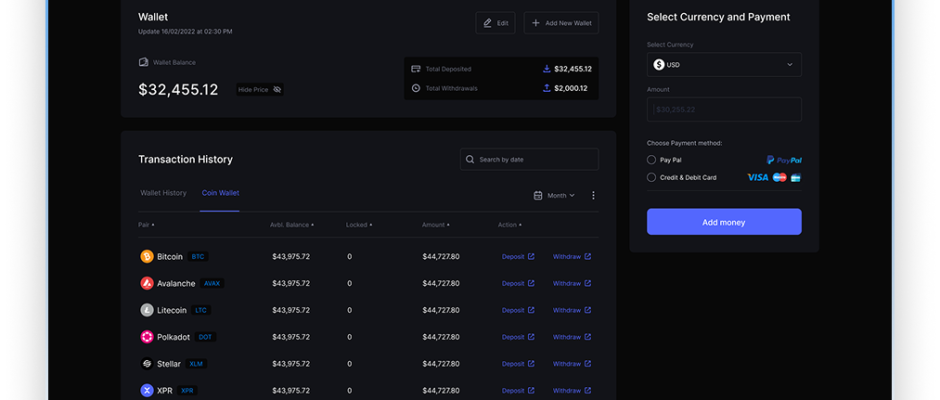Click the Add New Wallet button
940x400 pixels.
tap(561, 23)
